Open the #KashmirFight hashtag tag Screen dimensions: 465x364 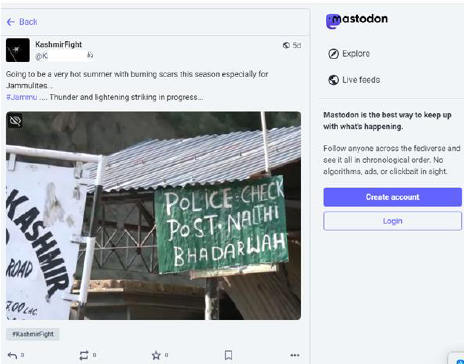click(x=33, y=334)
